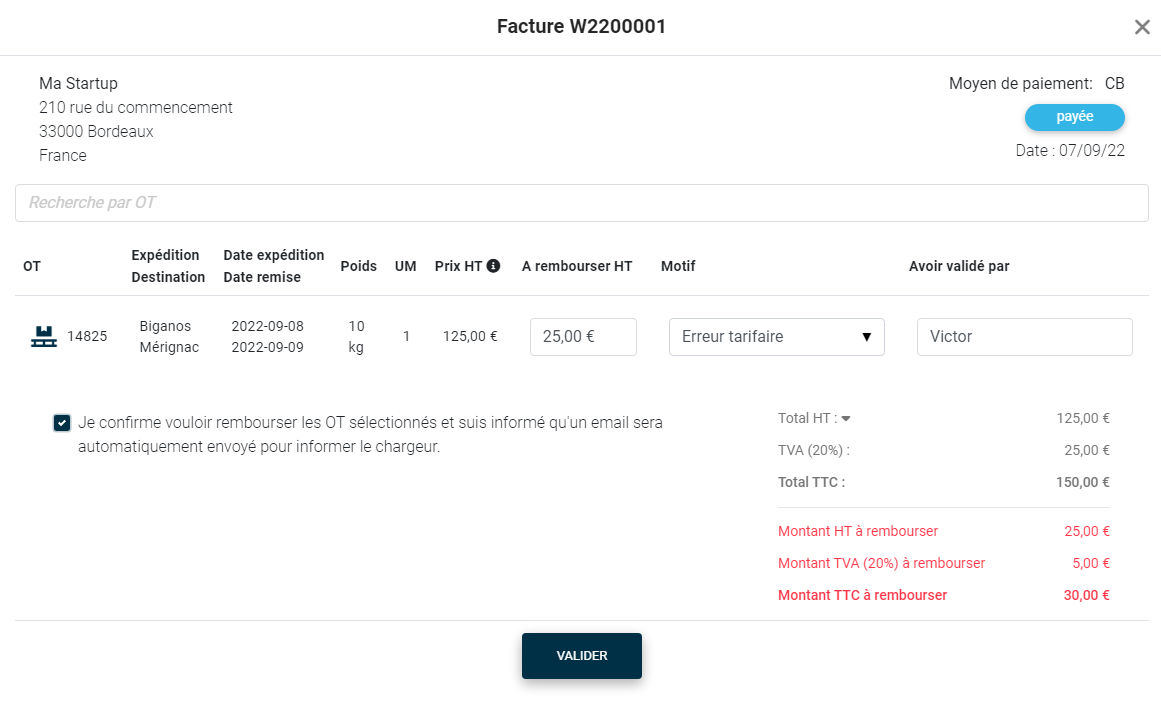1161x704 pixels.
Task: Toggle the refund confirmation checkbox
Action: click(62, 423)
